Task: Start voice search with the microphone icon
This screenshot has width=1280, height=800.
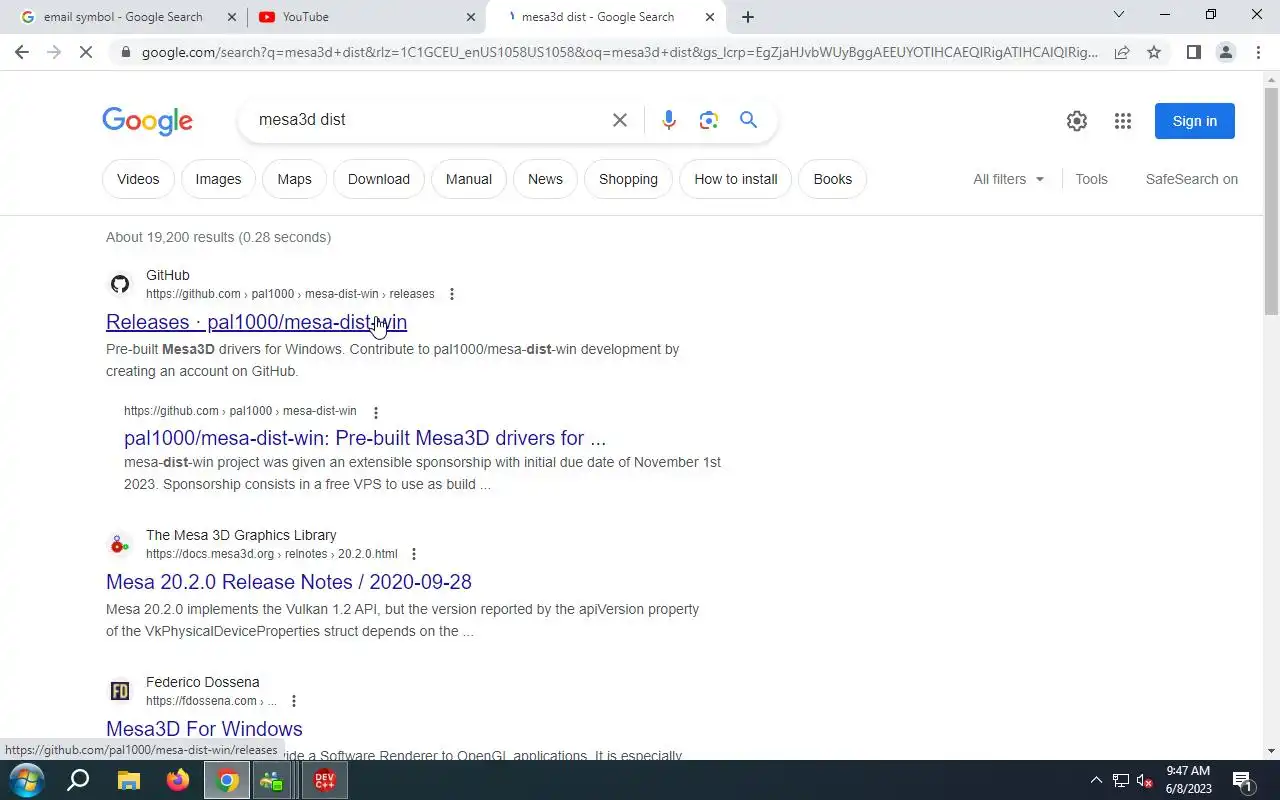Action: pyautogui.click(x=669, y=120)
